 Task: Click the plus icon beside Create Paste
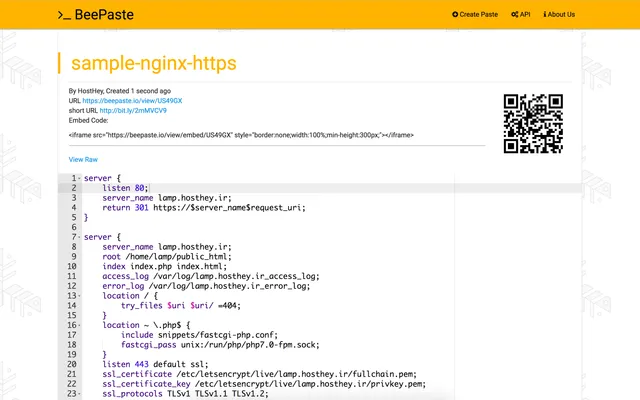[455, 14]
